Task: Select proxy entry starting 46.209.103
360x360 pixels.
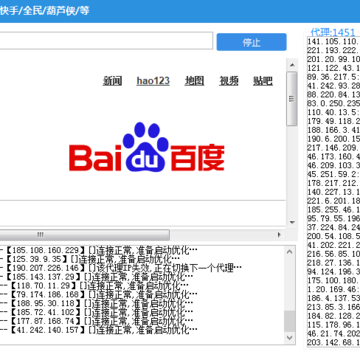Action: click(x=333, y=165)
